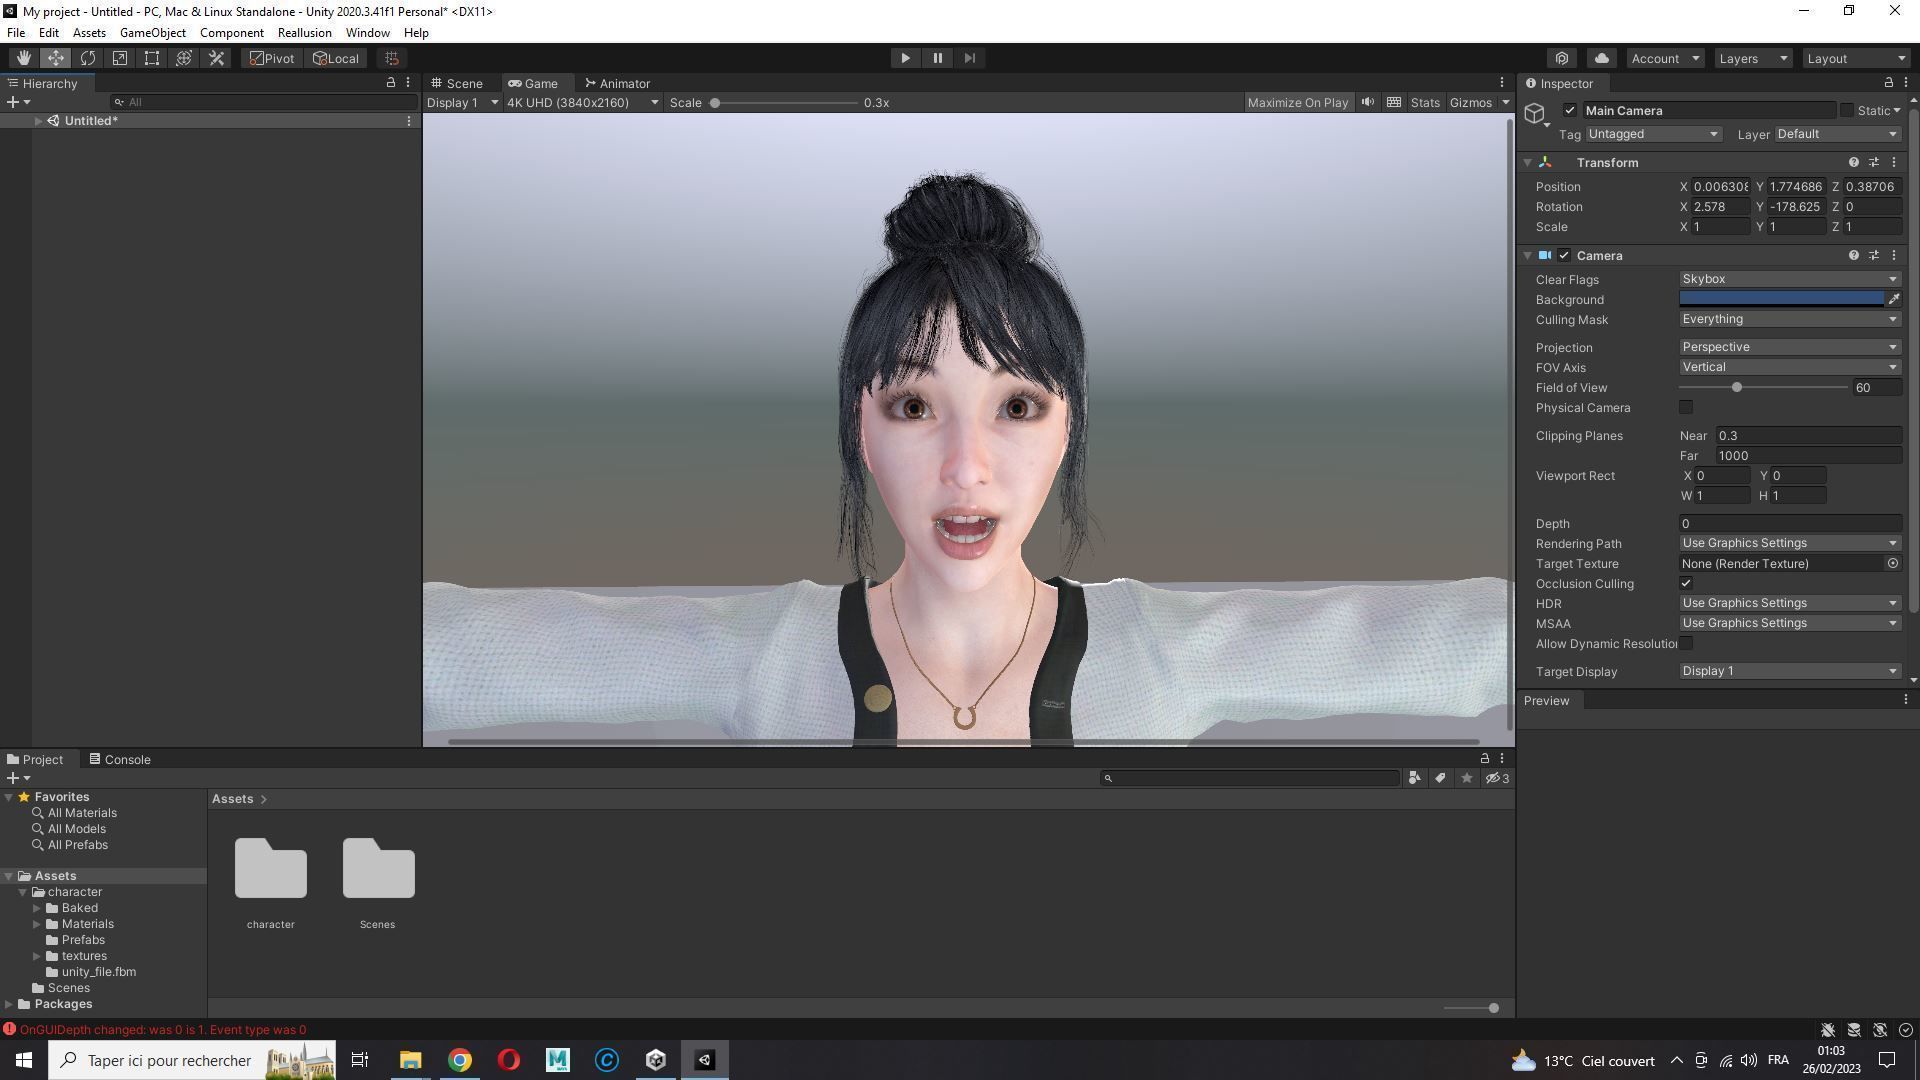Screen dimensions: 1920x1080
Task: Open the Projection Perspective dropdown
Action: (1789, 347)
